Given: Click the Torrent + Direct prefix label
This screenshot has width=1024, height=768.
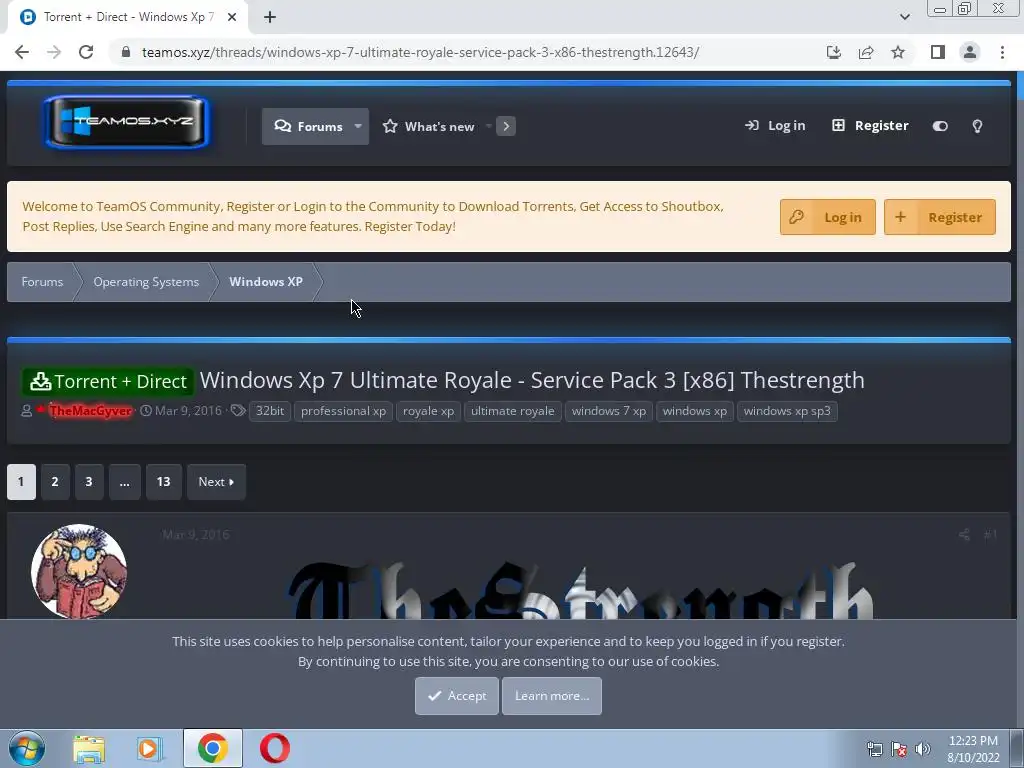Looking at the screenshot, I should pos(108,381).
